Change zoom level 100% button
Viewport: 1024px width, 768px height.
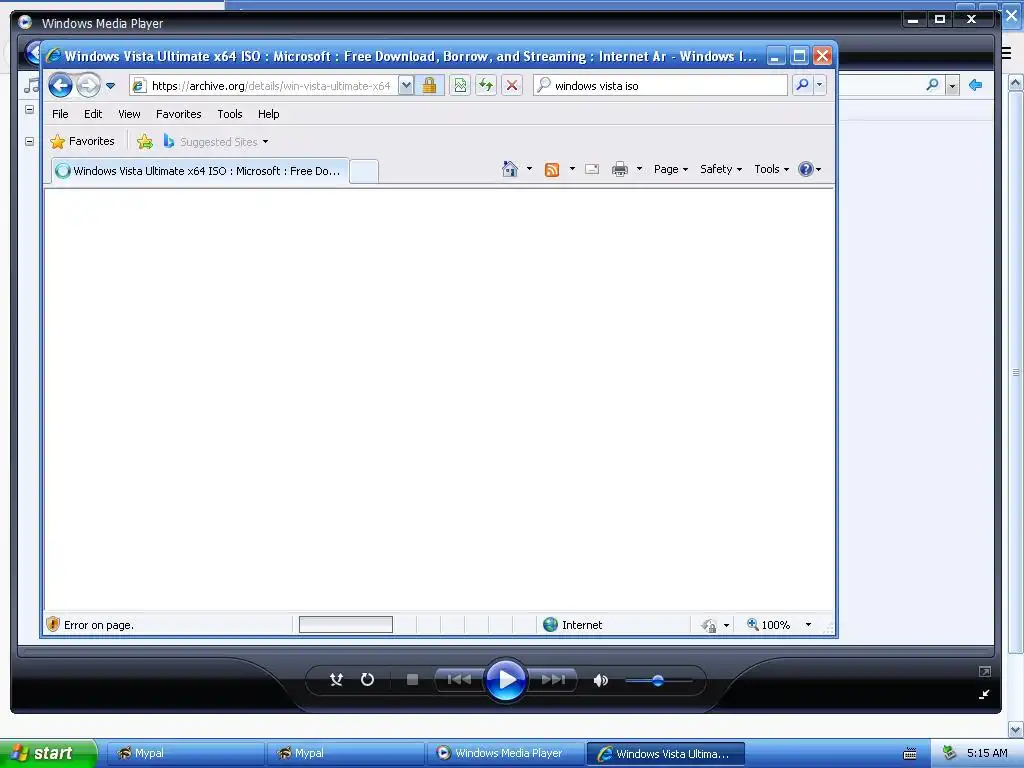[x=769, y=625]
